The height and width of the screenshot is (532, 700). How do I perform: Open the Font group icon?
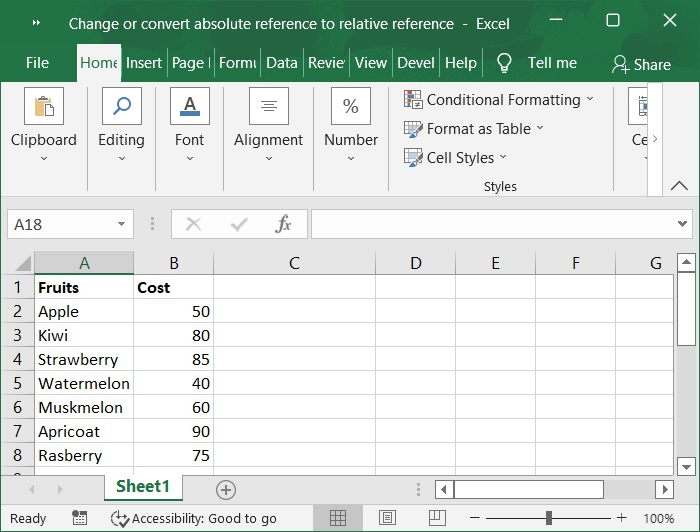[189, 106]
